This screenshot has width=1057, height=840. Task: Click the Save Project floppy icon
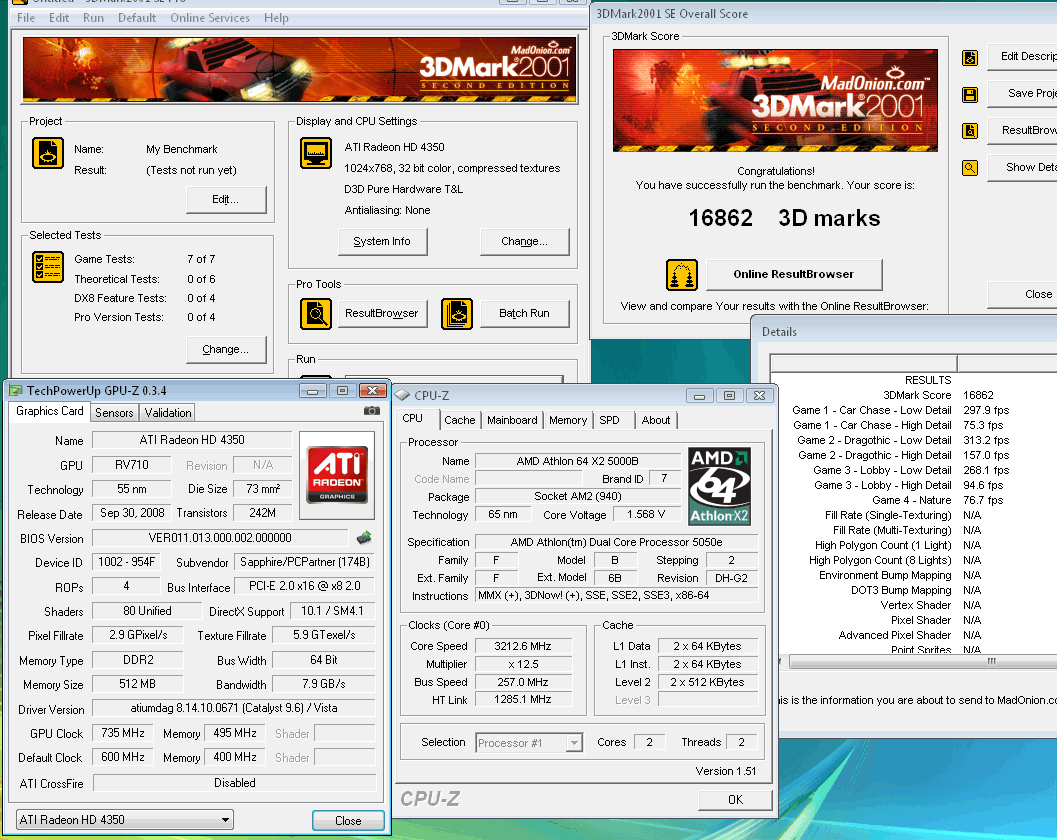point(970,94)
